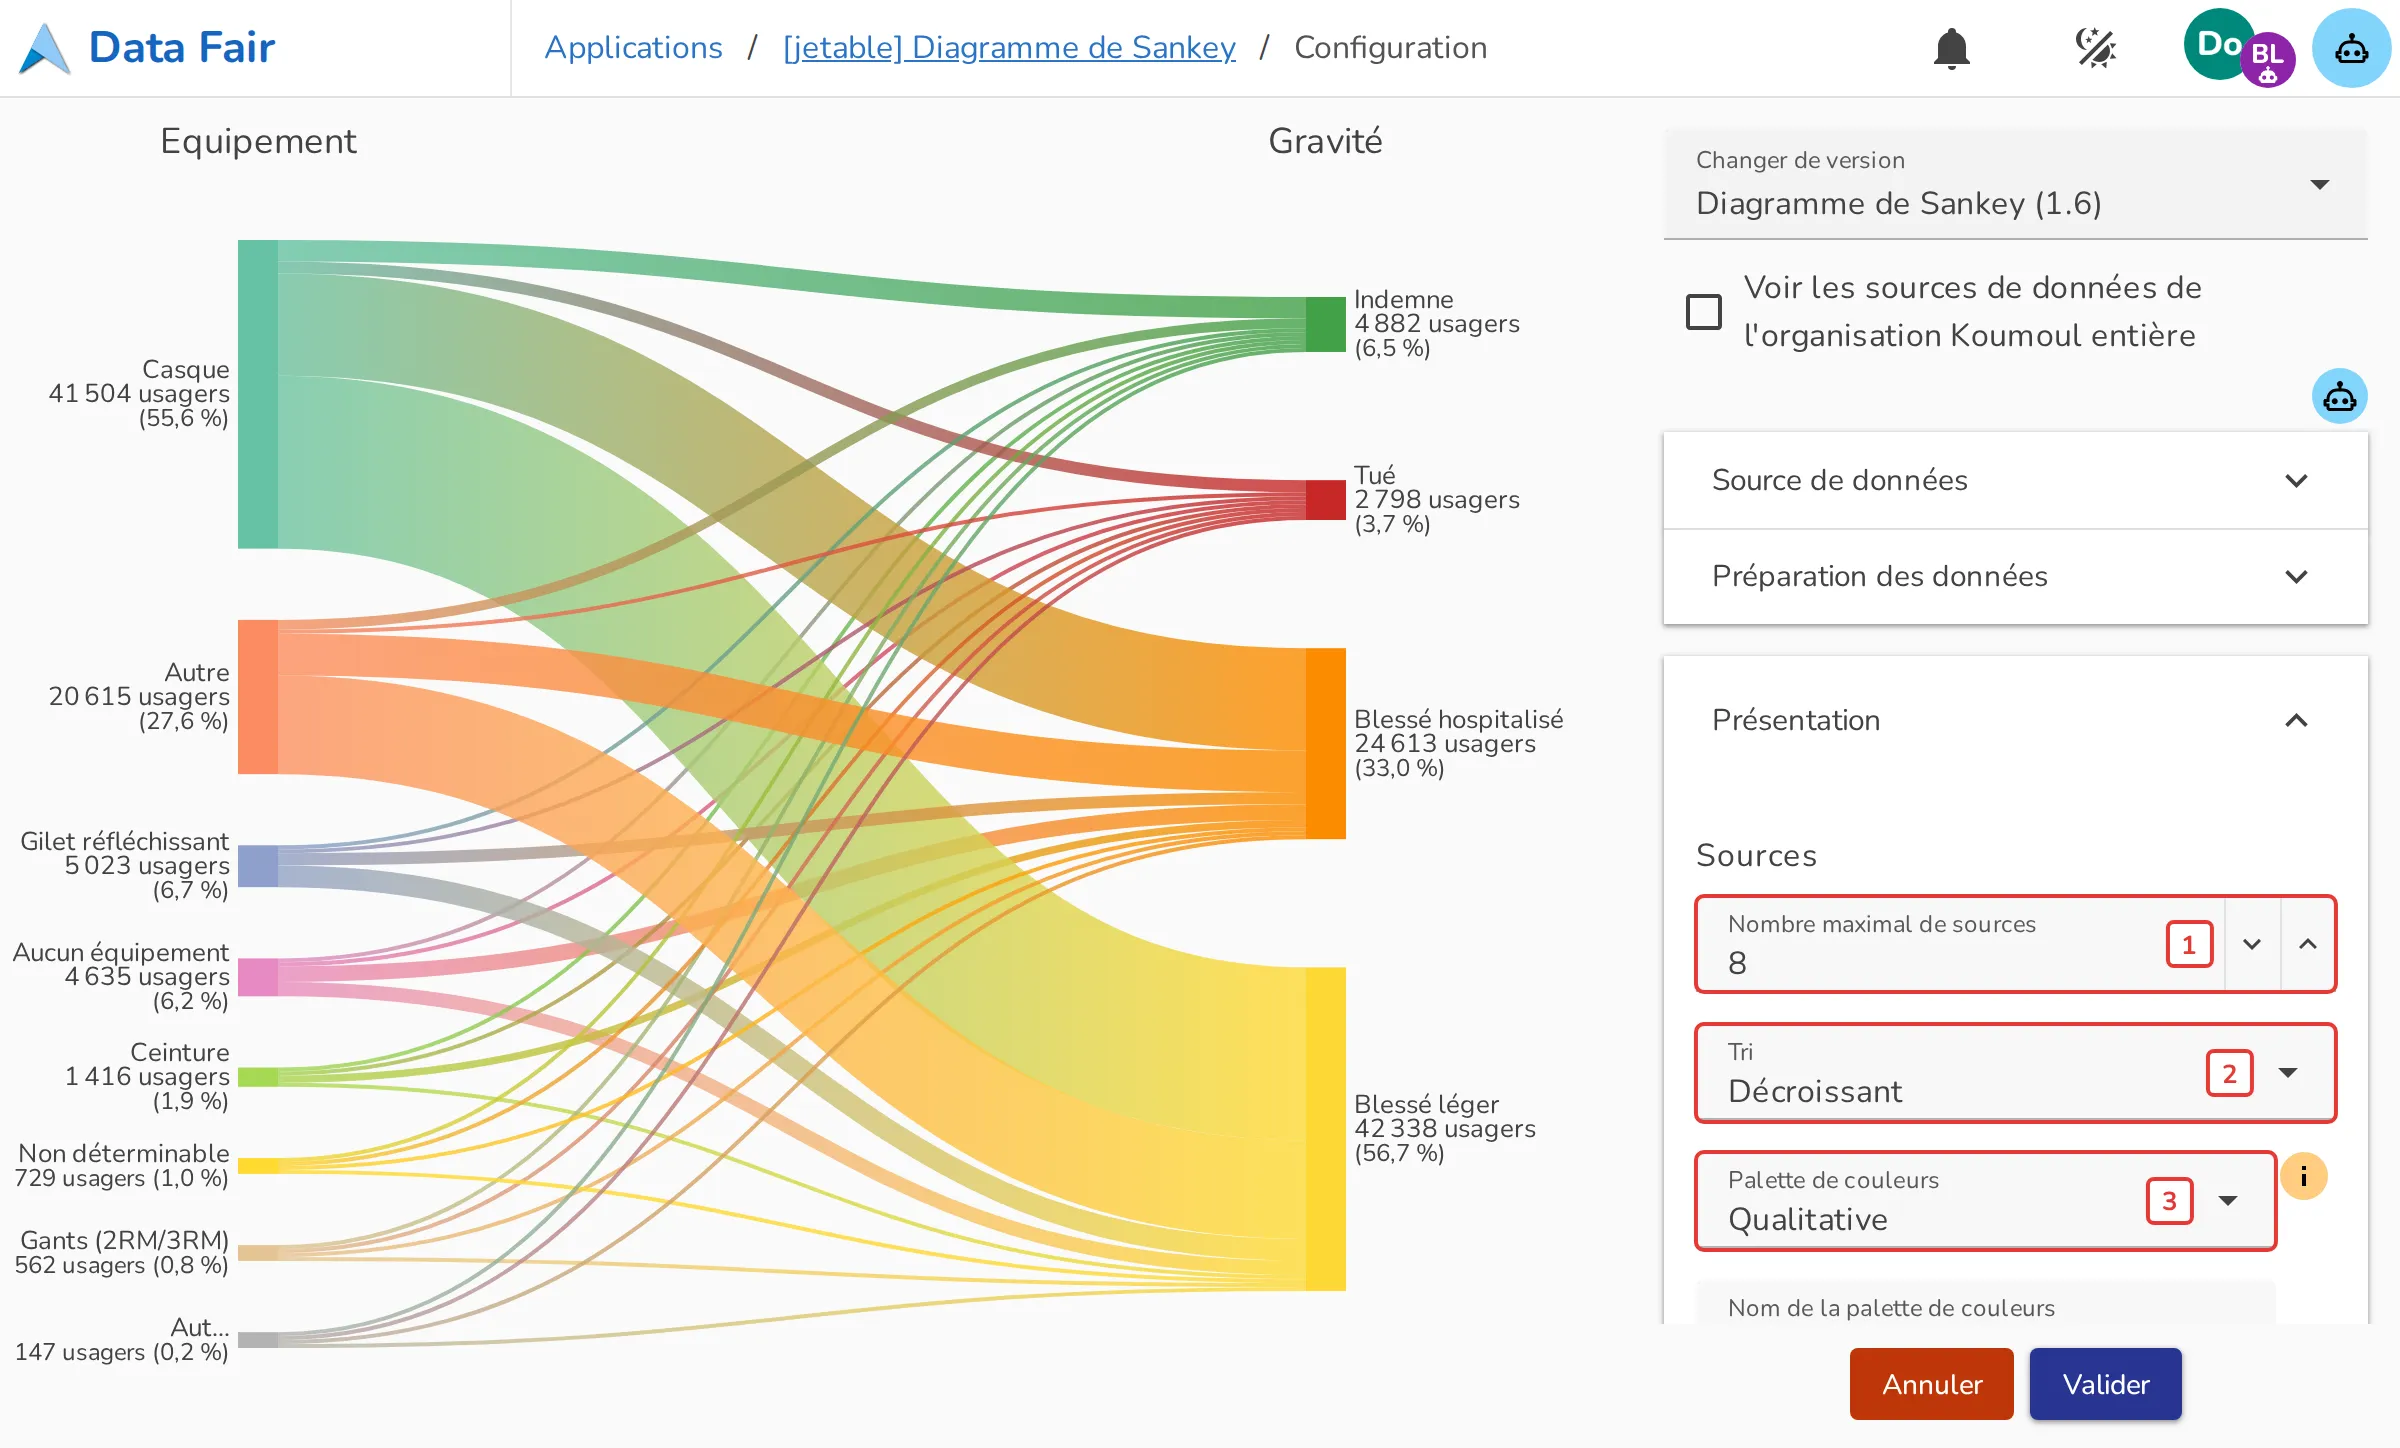The image size is (2400, 1448).
Task: Click Nom de la palette field
Action: click(x=1985, y=1303)
